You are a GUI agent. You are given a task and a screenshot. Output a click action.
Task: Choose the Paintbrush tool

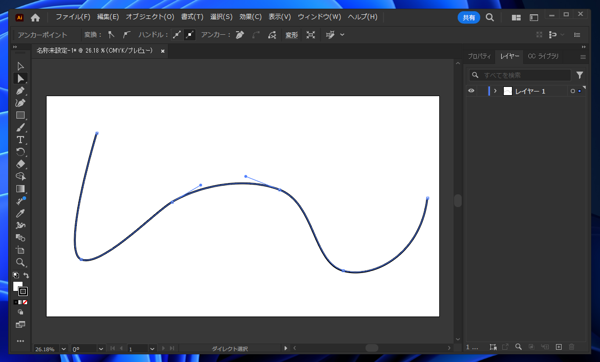pos(20,127)
